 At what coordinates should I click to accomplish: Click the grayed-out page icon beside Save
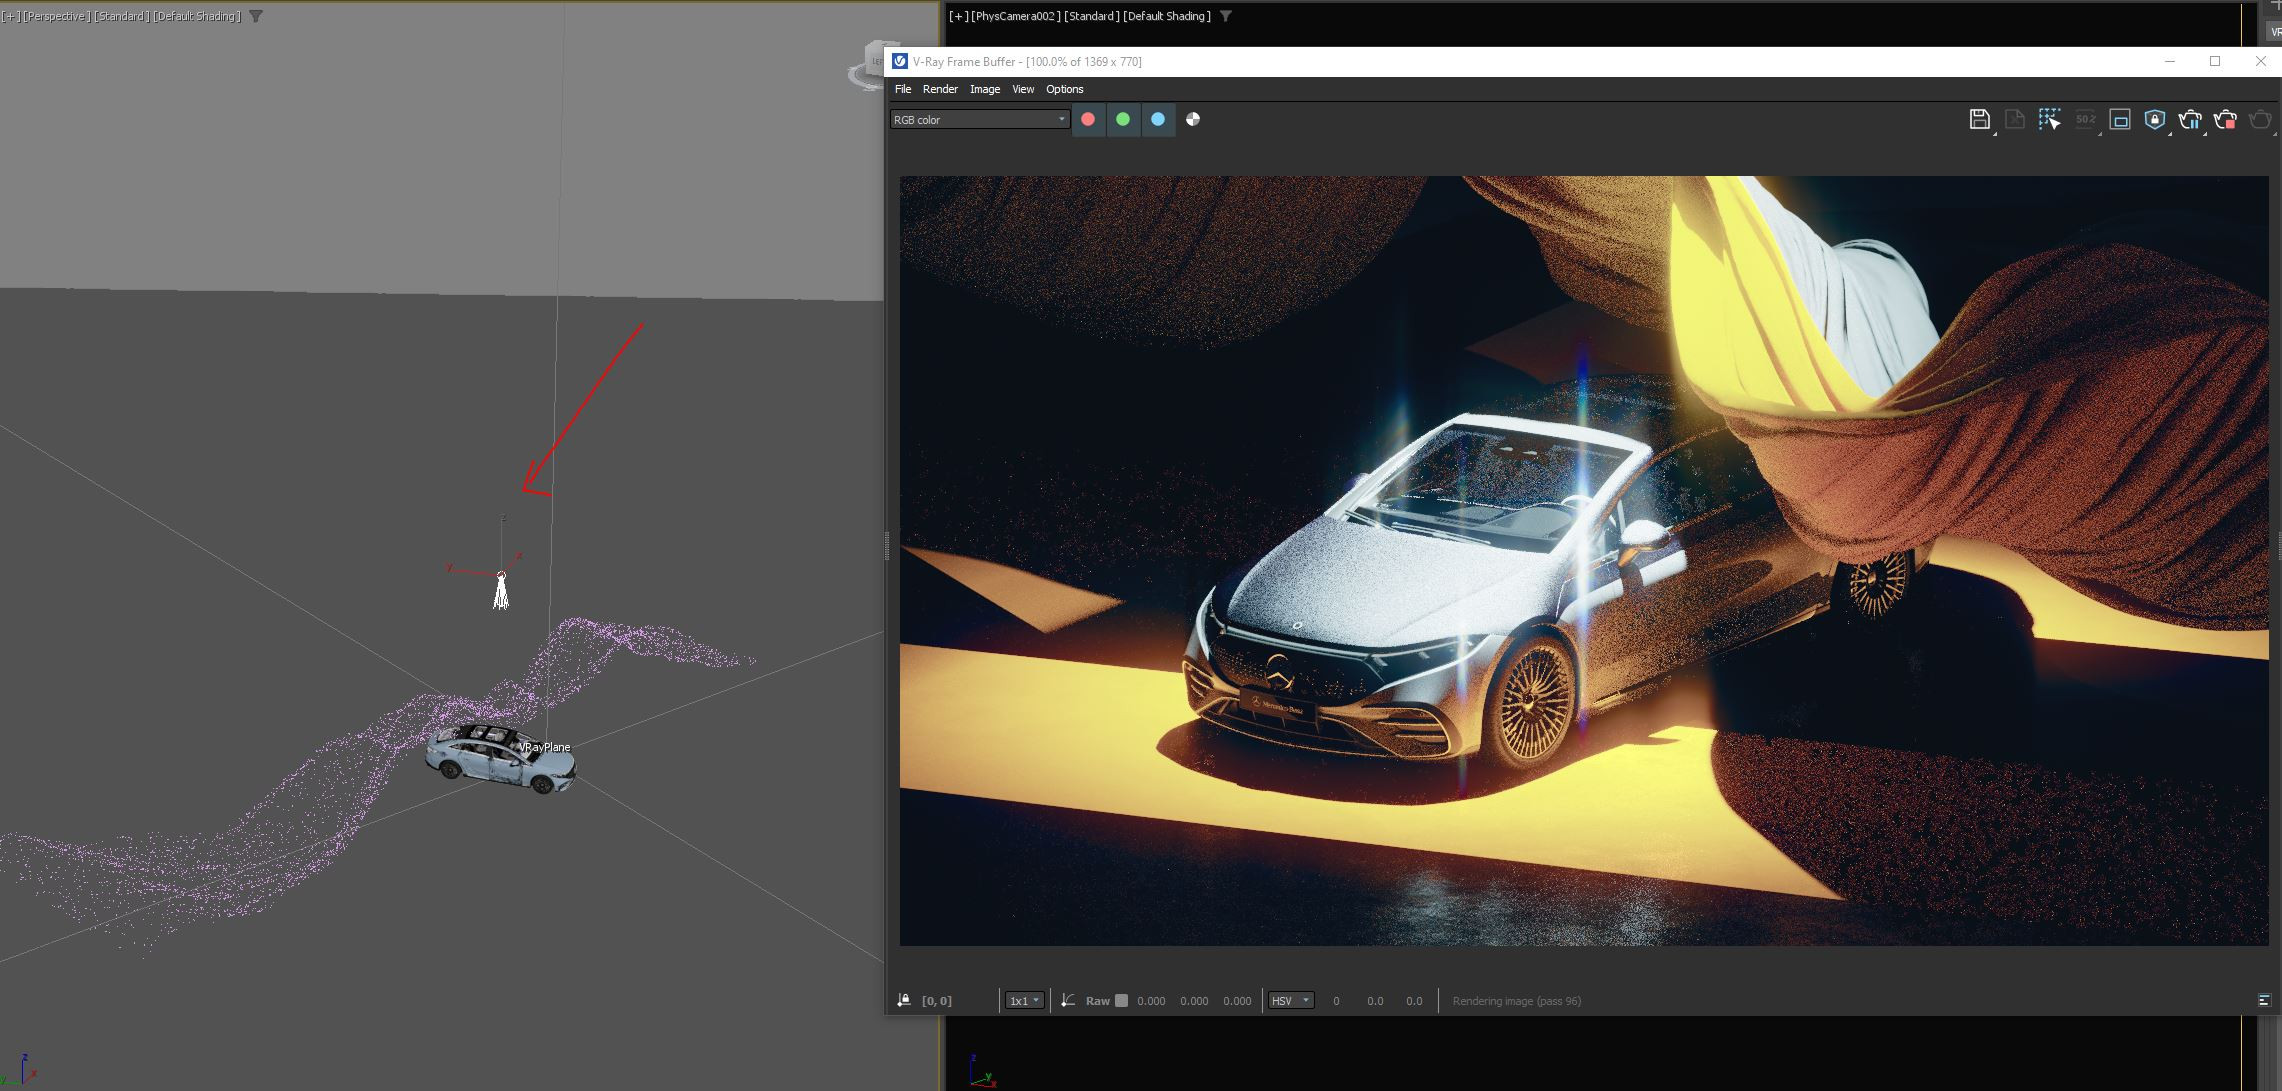[2014, 120]
